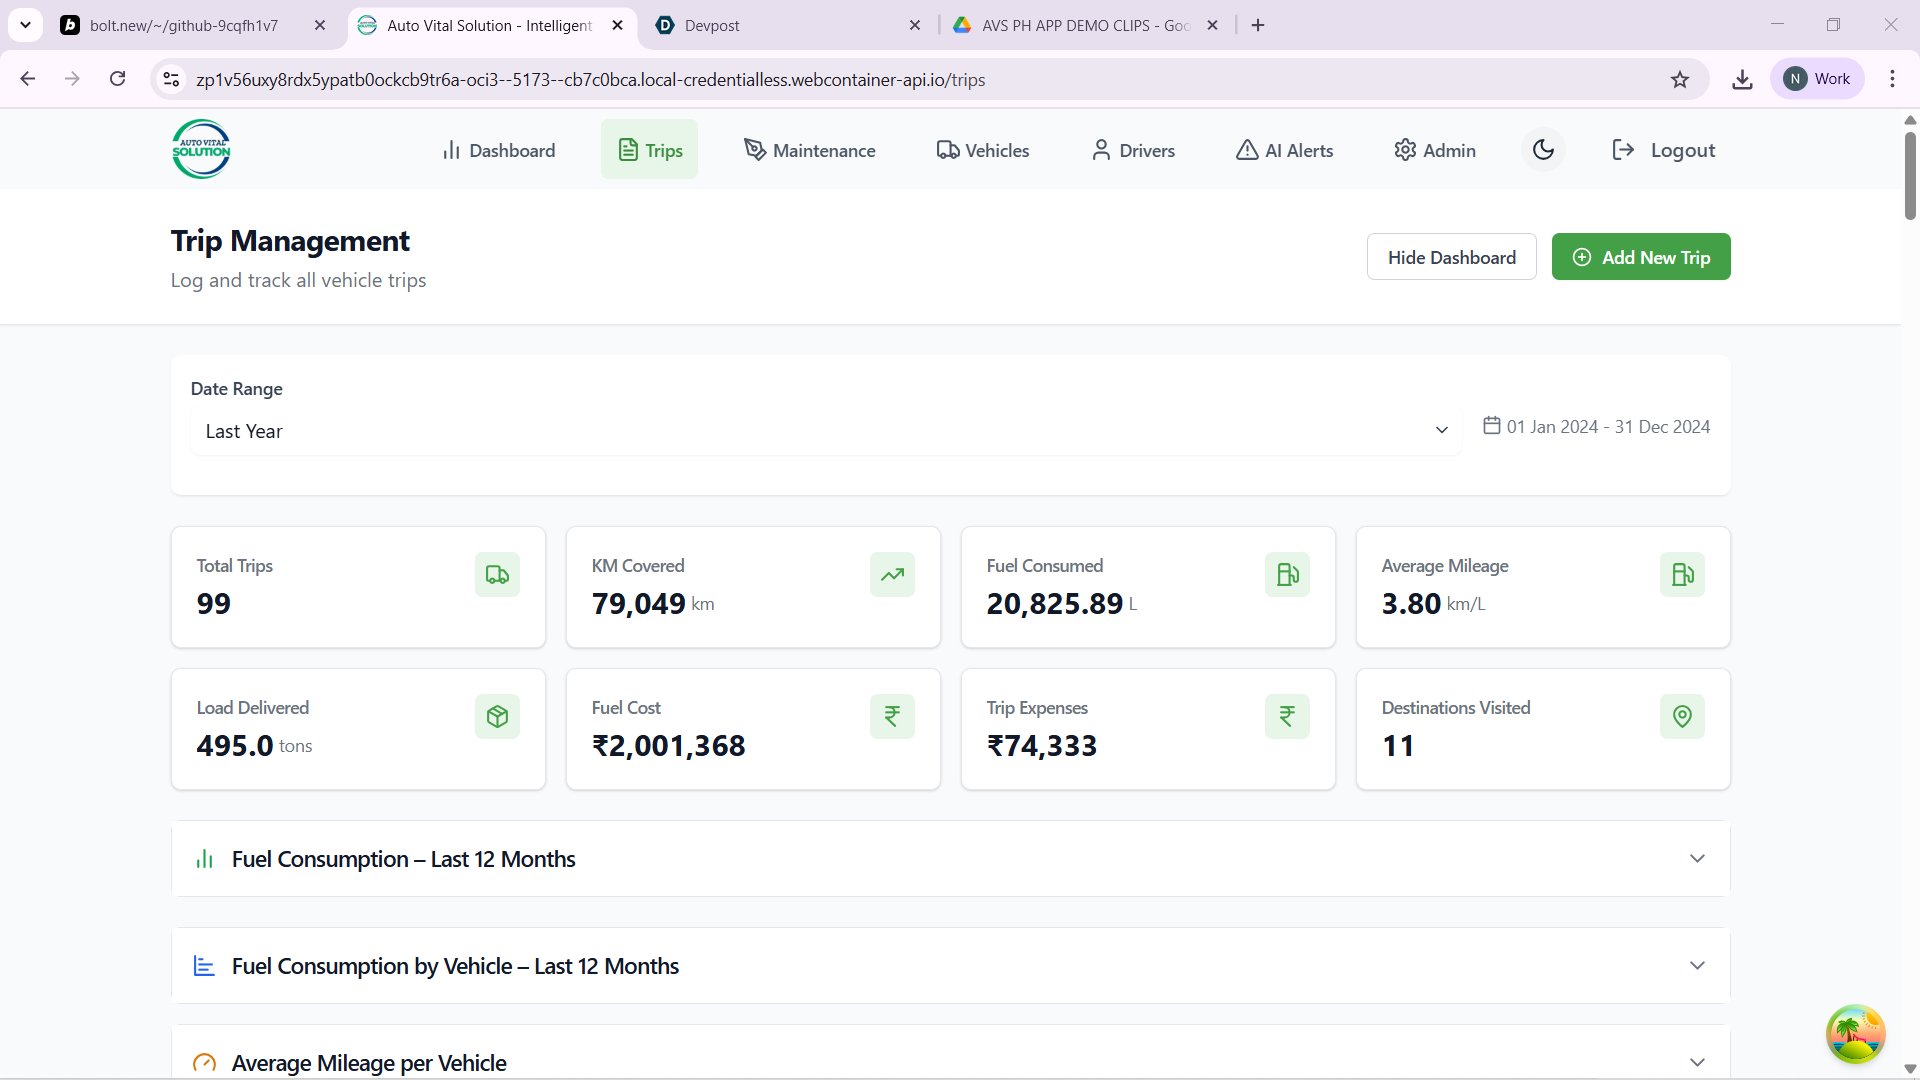
Task: Bookmark page with star icon
Action: coord(1680,80)
